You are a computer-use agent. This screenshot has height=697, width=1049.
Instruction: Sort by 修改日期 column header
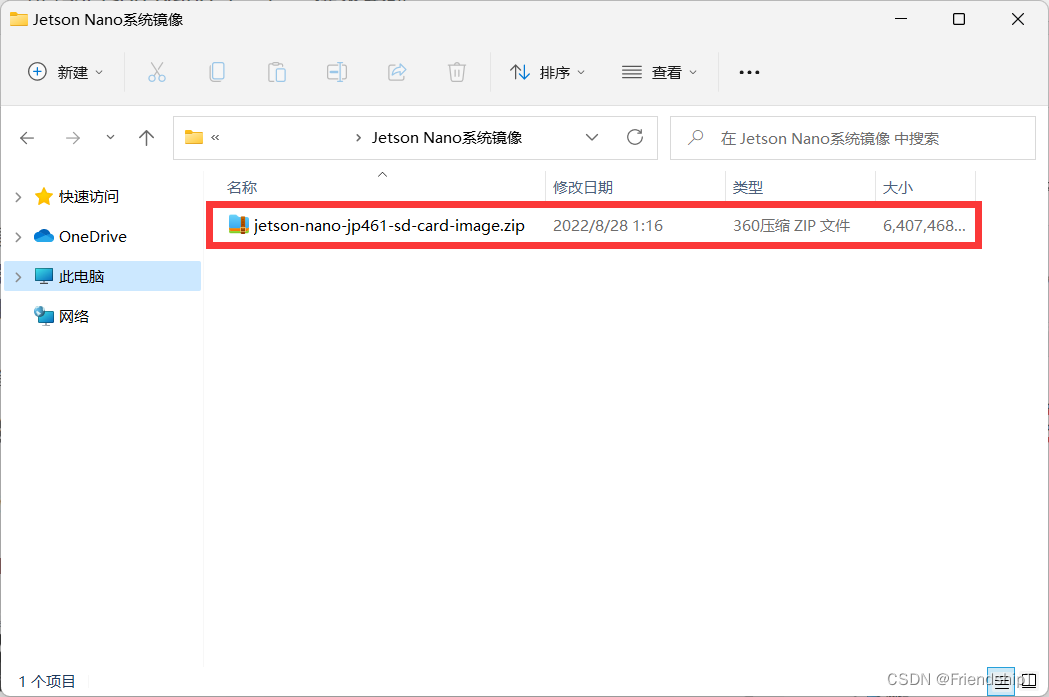point(583,187)
